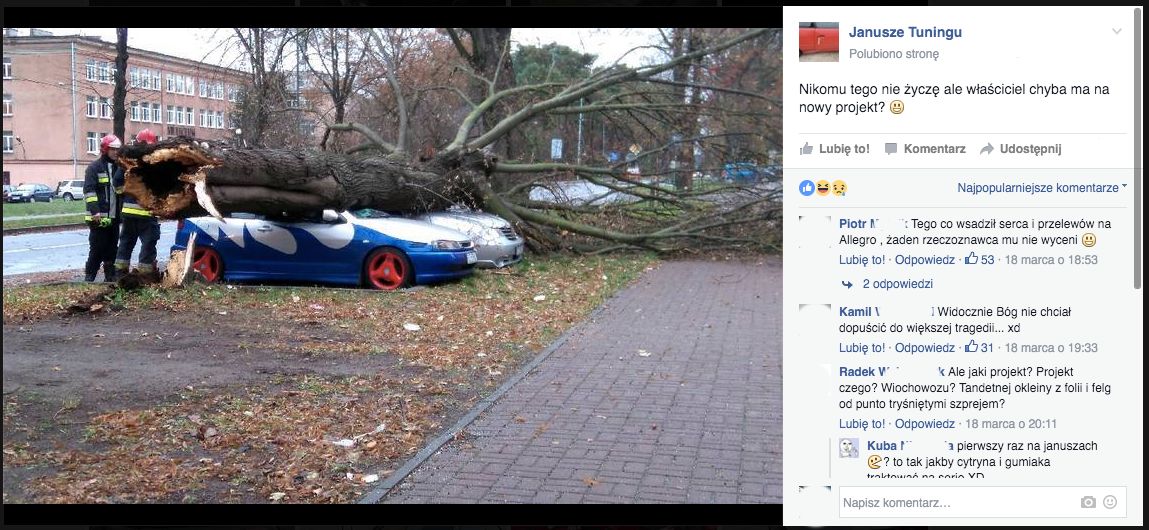Open the emoji picker in the comment box
1149x530 pixels.
click(1110, 502)
